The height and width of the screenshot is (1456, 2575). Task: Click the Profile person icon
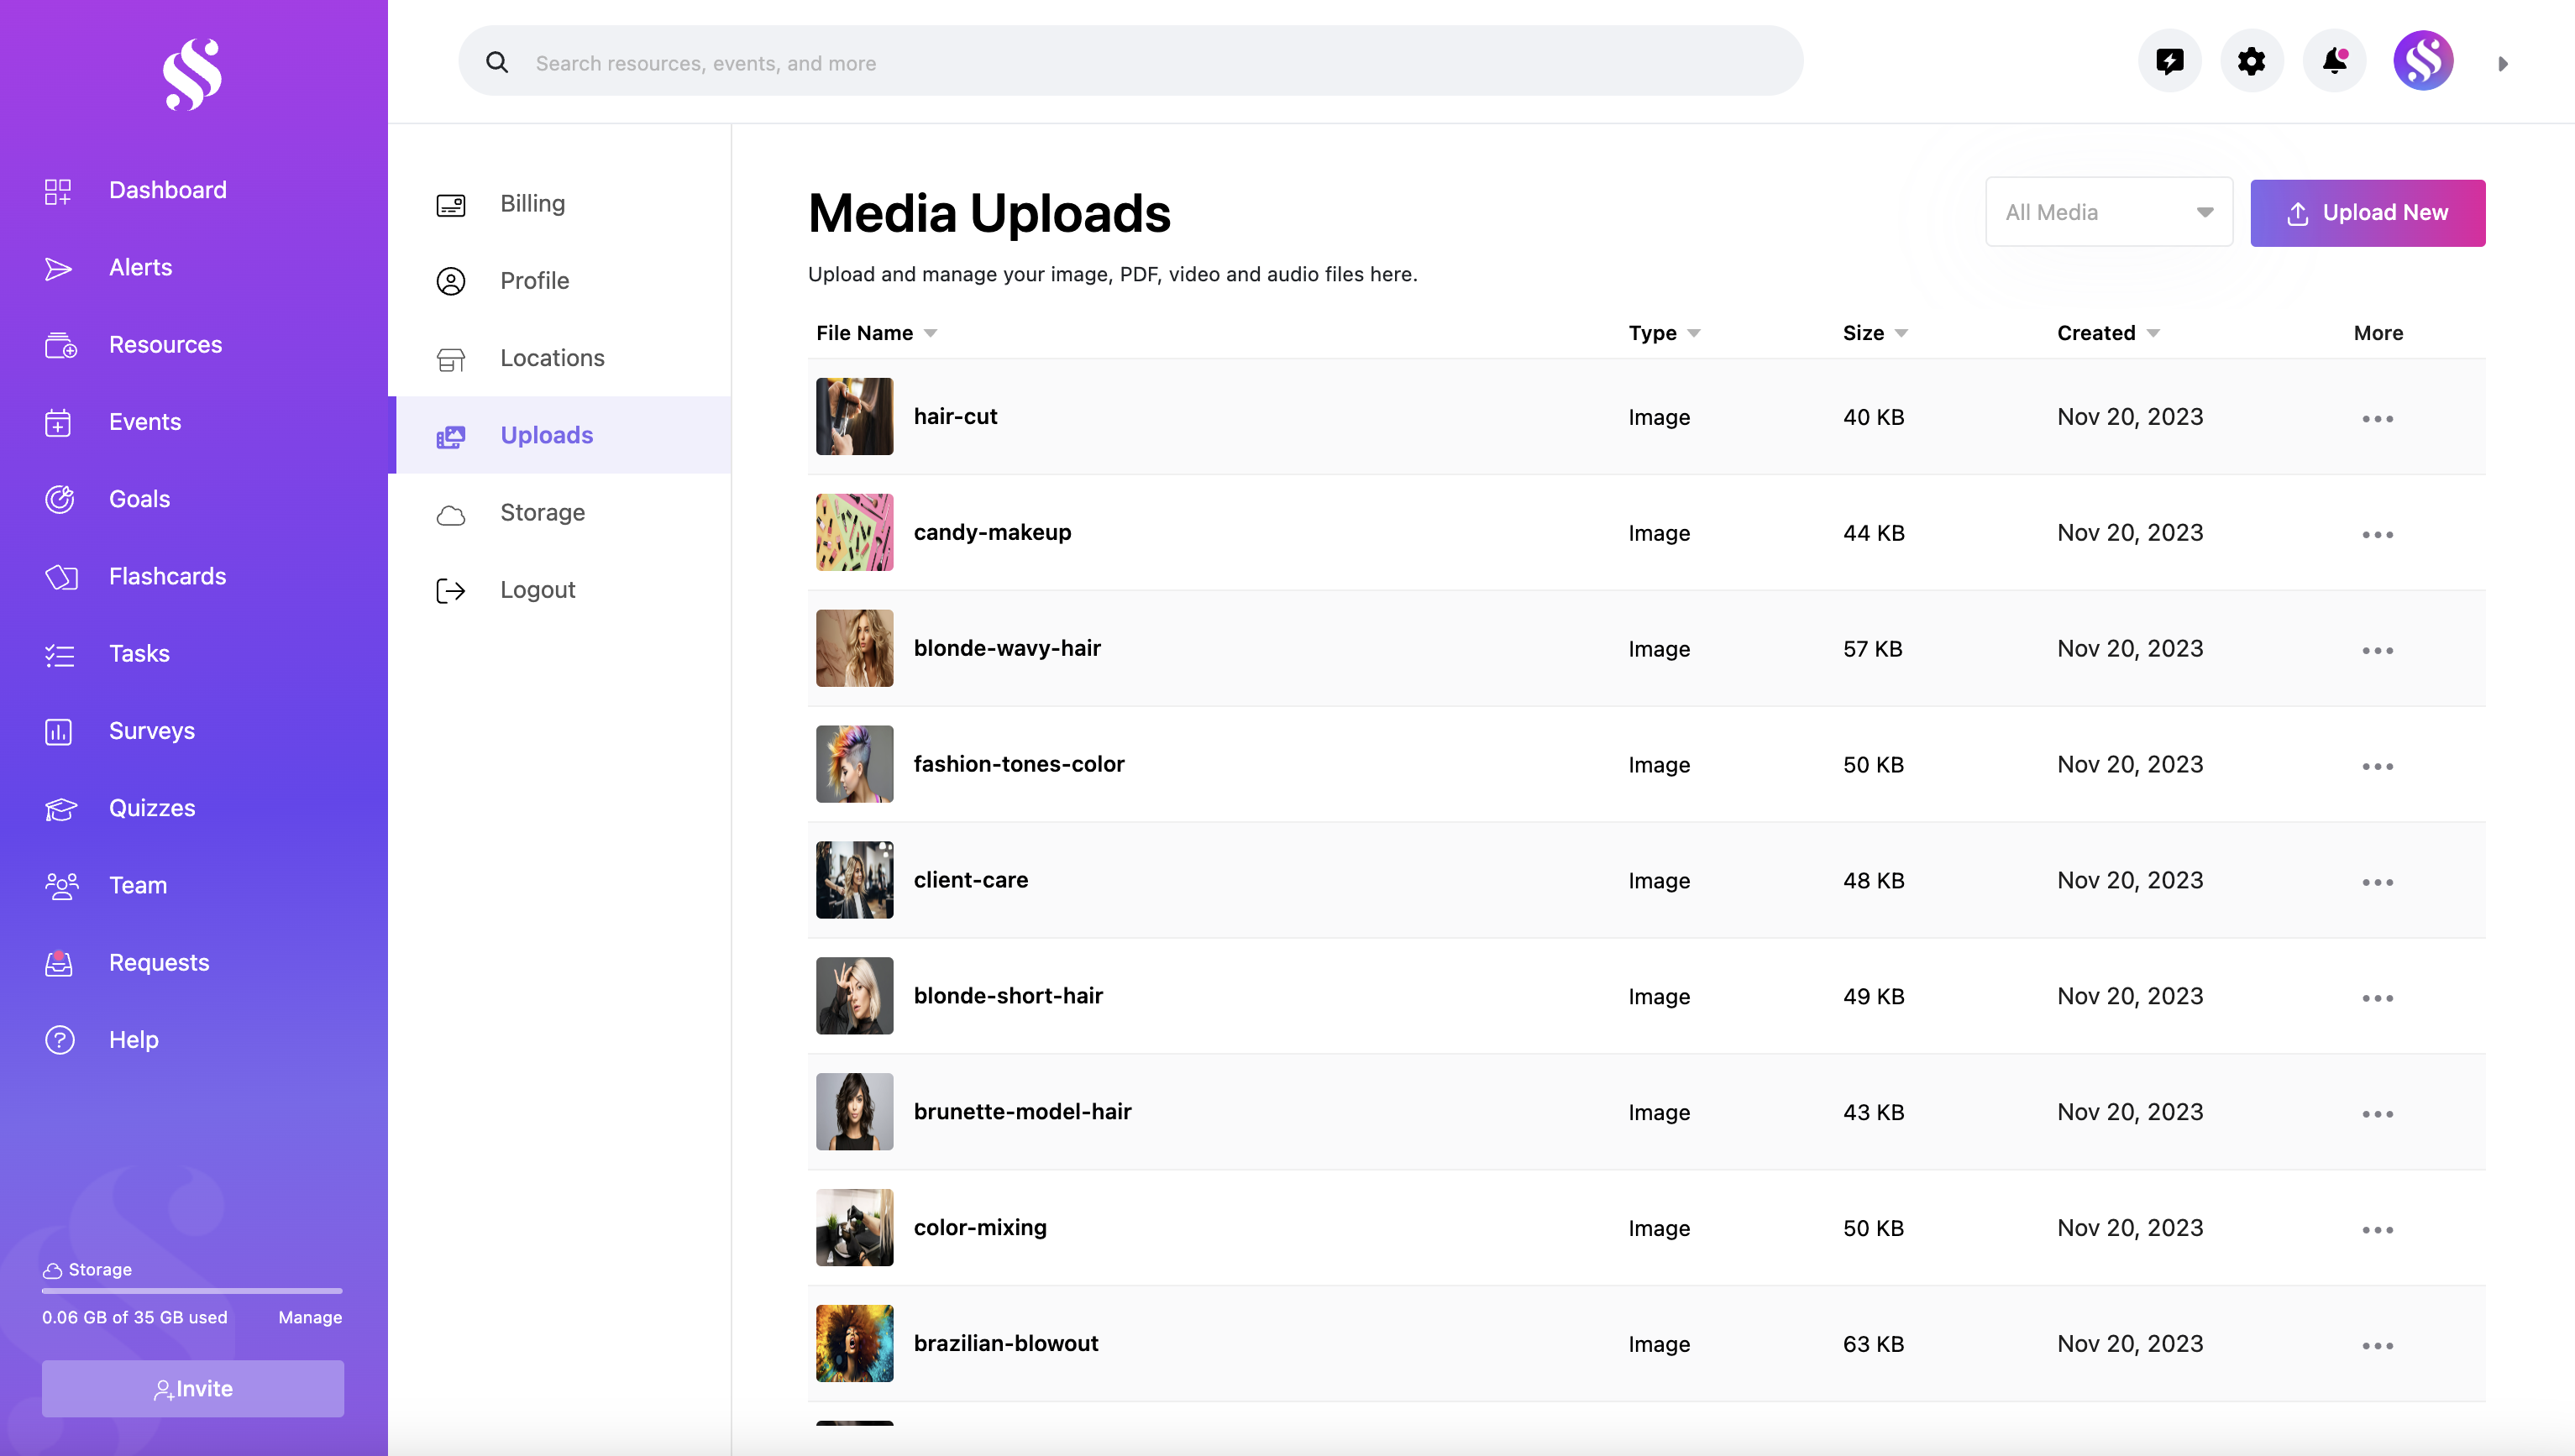(451, 282)
